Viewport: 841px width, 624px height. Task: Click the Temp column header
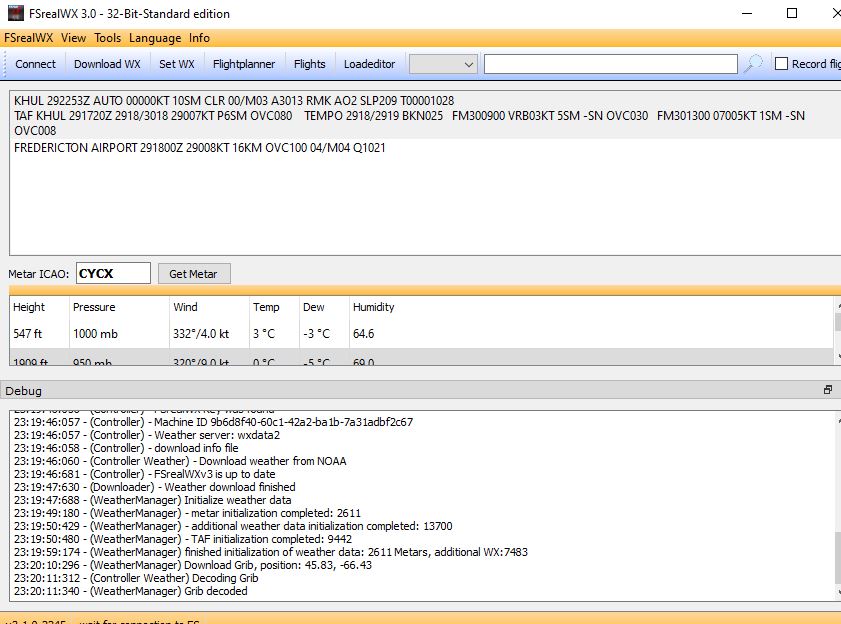[x=266, y=307]
